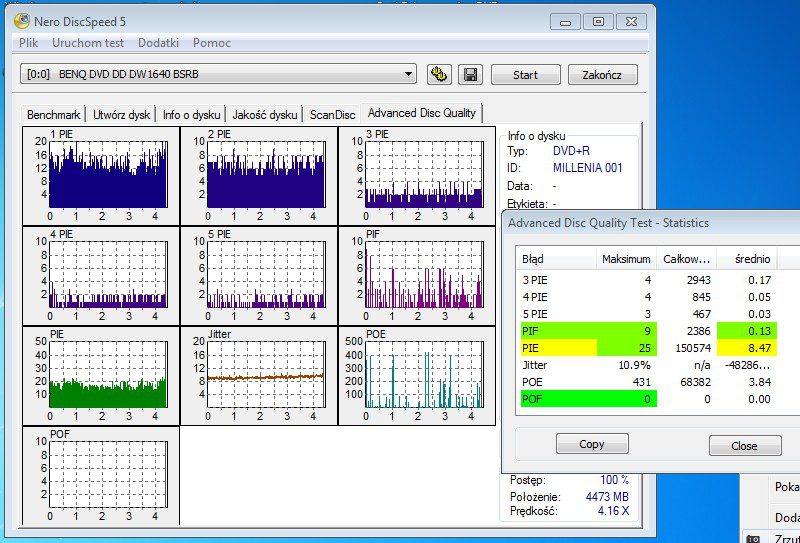
Task: Click the Całkow... column header
Action: tap(687, 259)
